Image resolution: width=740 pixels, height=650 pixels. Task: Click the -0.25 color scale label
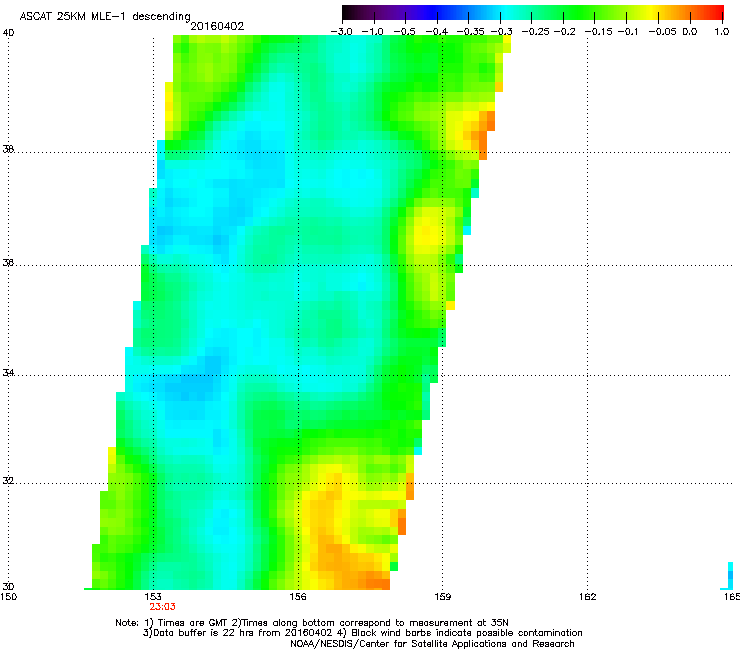pyautogui.click(x=535, y=32)
